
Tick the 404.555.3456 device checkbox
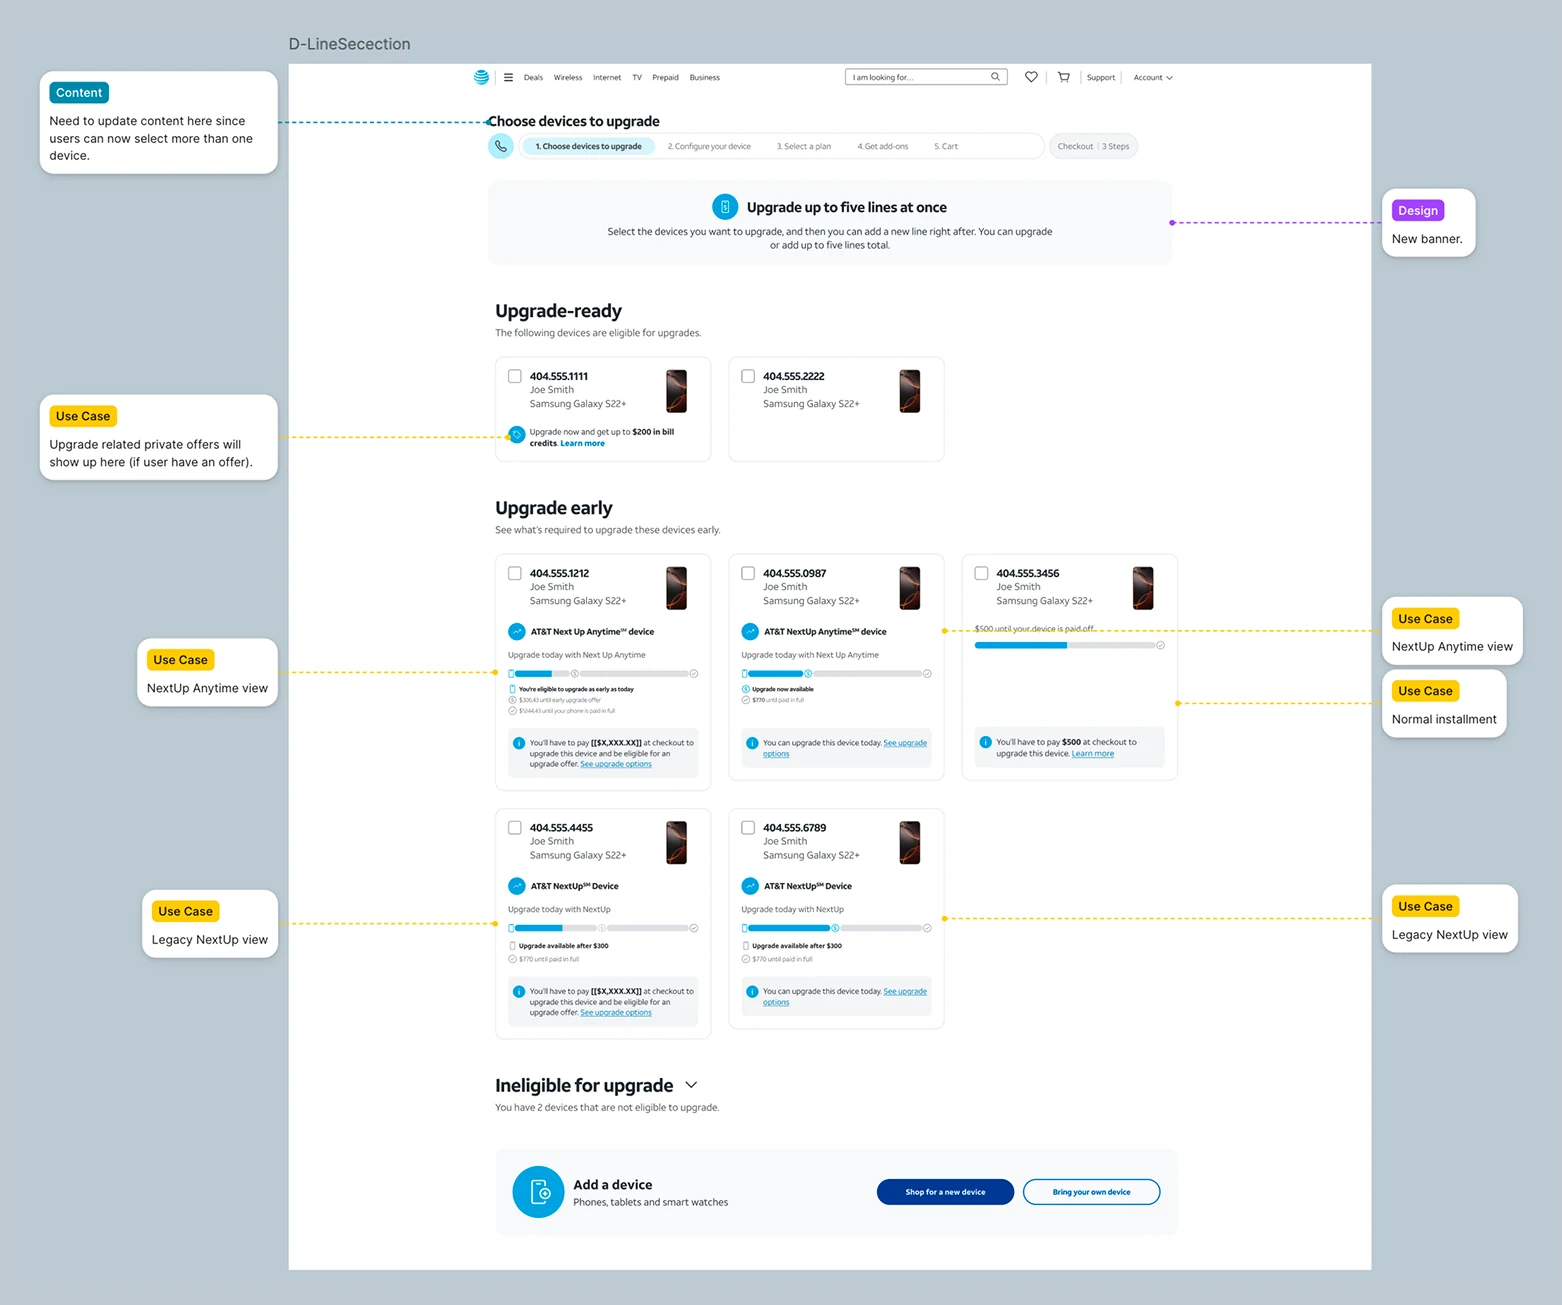click(981, 574)
